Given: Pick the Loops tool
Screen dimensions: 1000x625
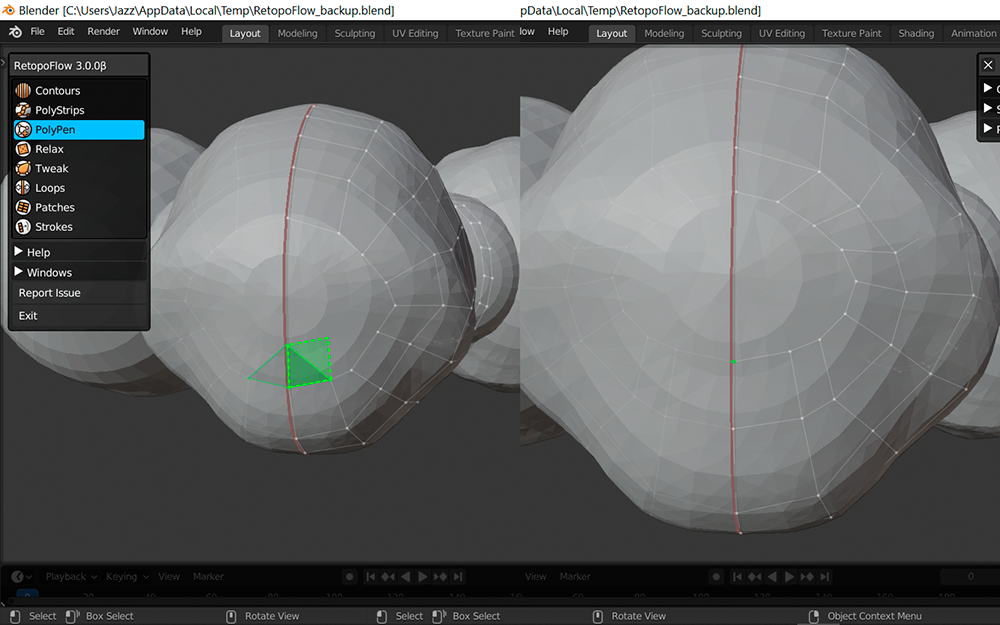Looking at the screenshot, I should [x=79, y=188].
